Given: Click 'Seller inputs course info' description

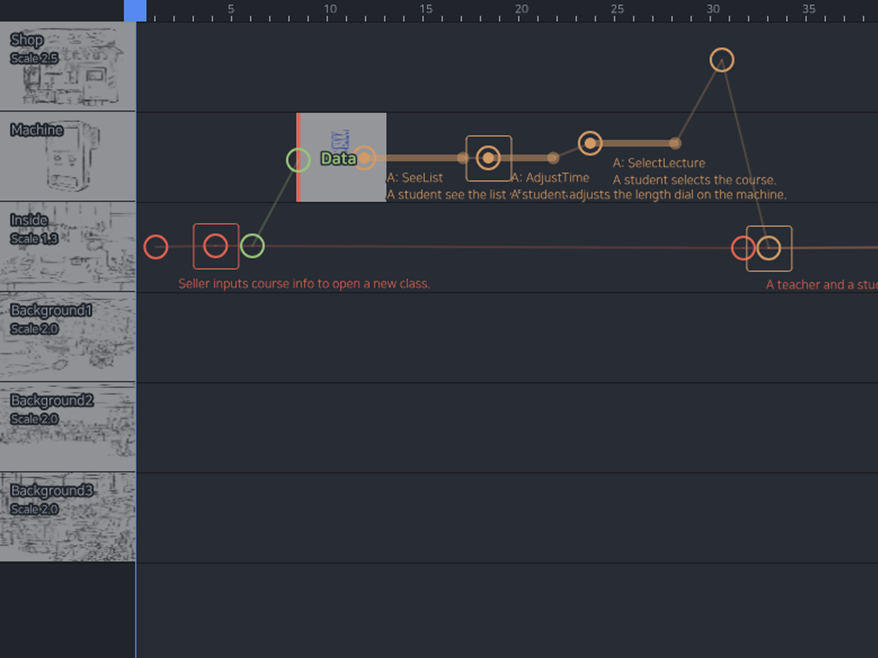Looking at the screenshot, I should pyautogui.click(x=304, y=284).
